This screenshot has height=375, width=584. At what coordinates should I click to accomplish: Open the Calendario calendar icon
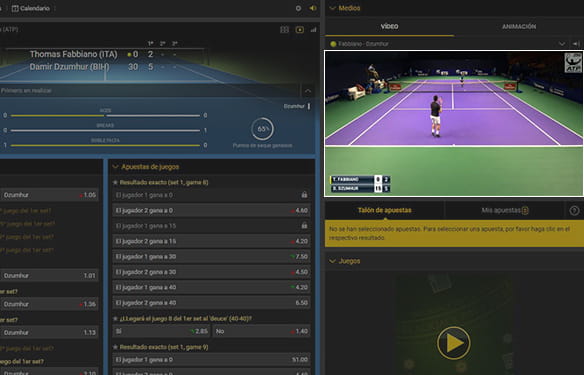(15, 8)
